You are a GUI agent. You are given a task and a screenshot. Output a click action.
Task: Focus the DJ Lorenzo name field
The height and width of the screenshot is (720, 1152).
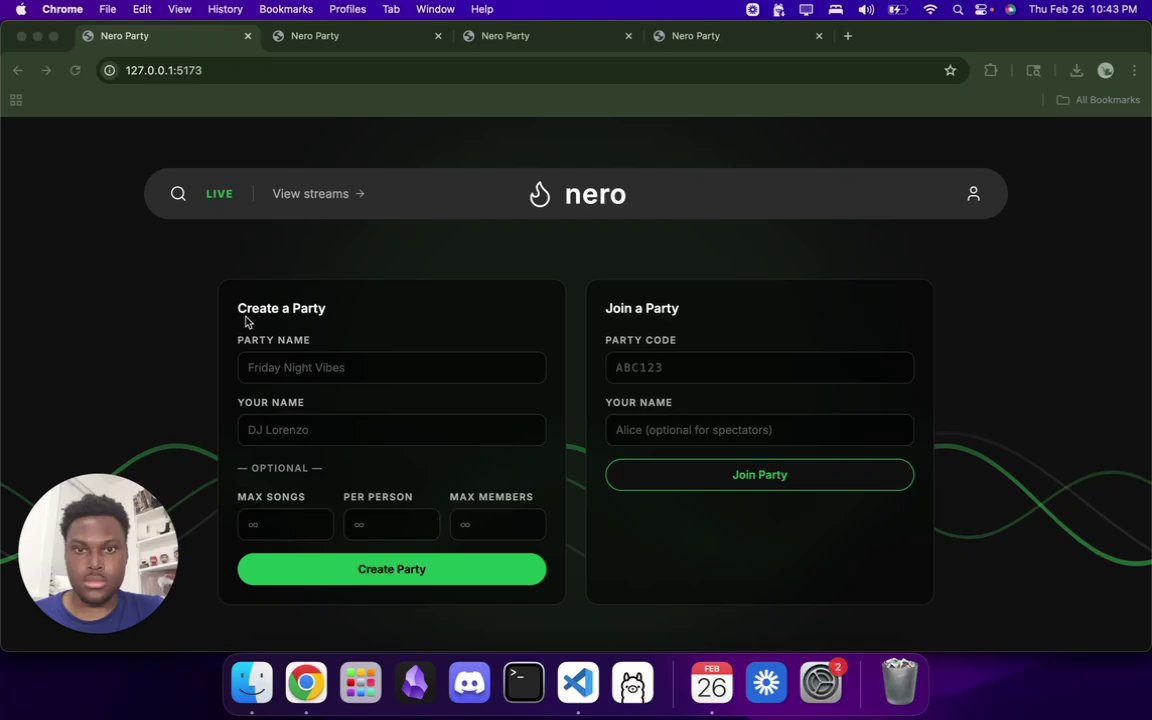coord(392,430)
